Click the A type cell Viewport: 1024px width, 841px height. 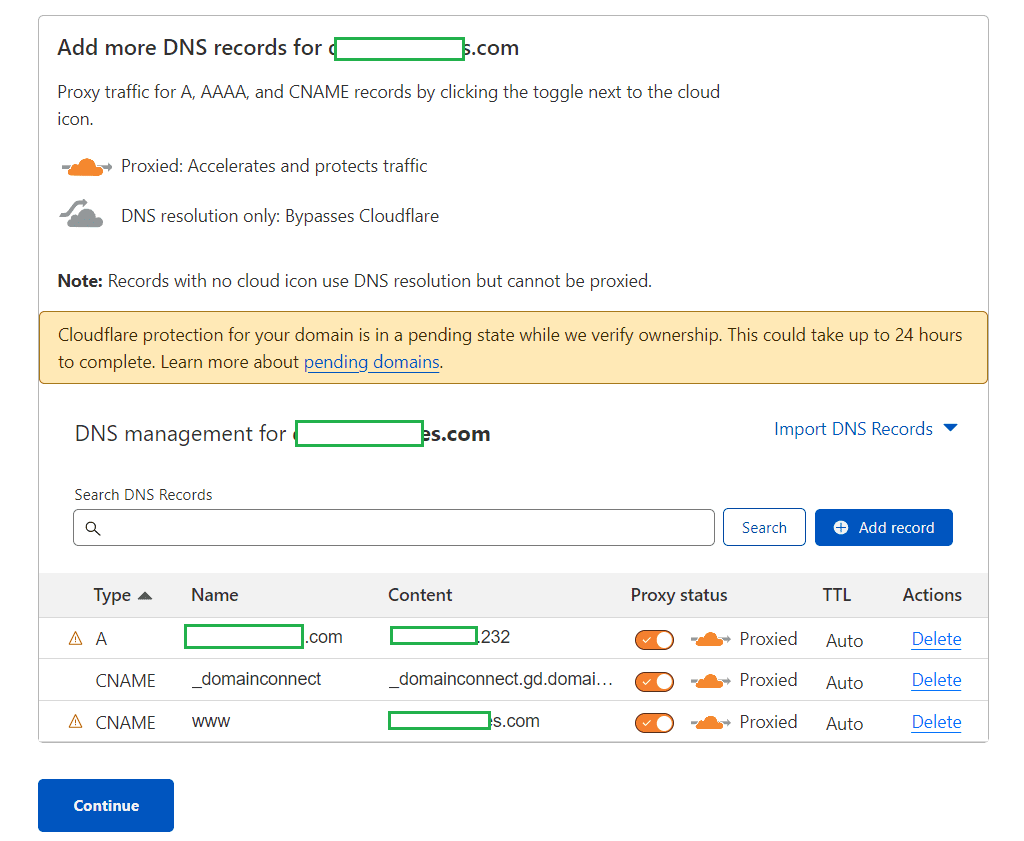(x=101, y=639)
